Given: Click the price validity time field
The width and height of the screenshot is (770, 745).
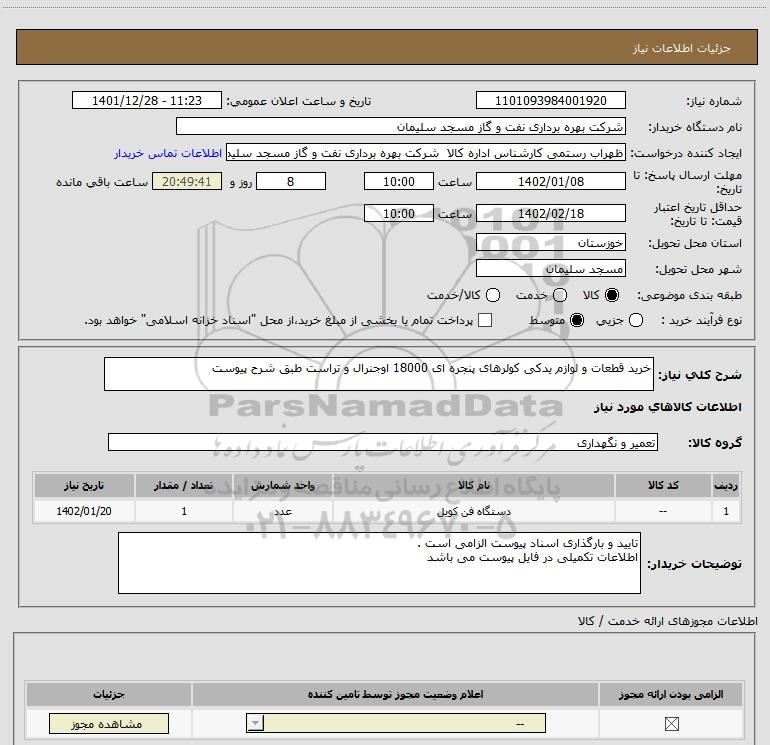Looking at the screenshot, I should pos(399,213).
